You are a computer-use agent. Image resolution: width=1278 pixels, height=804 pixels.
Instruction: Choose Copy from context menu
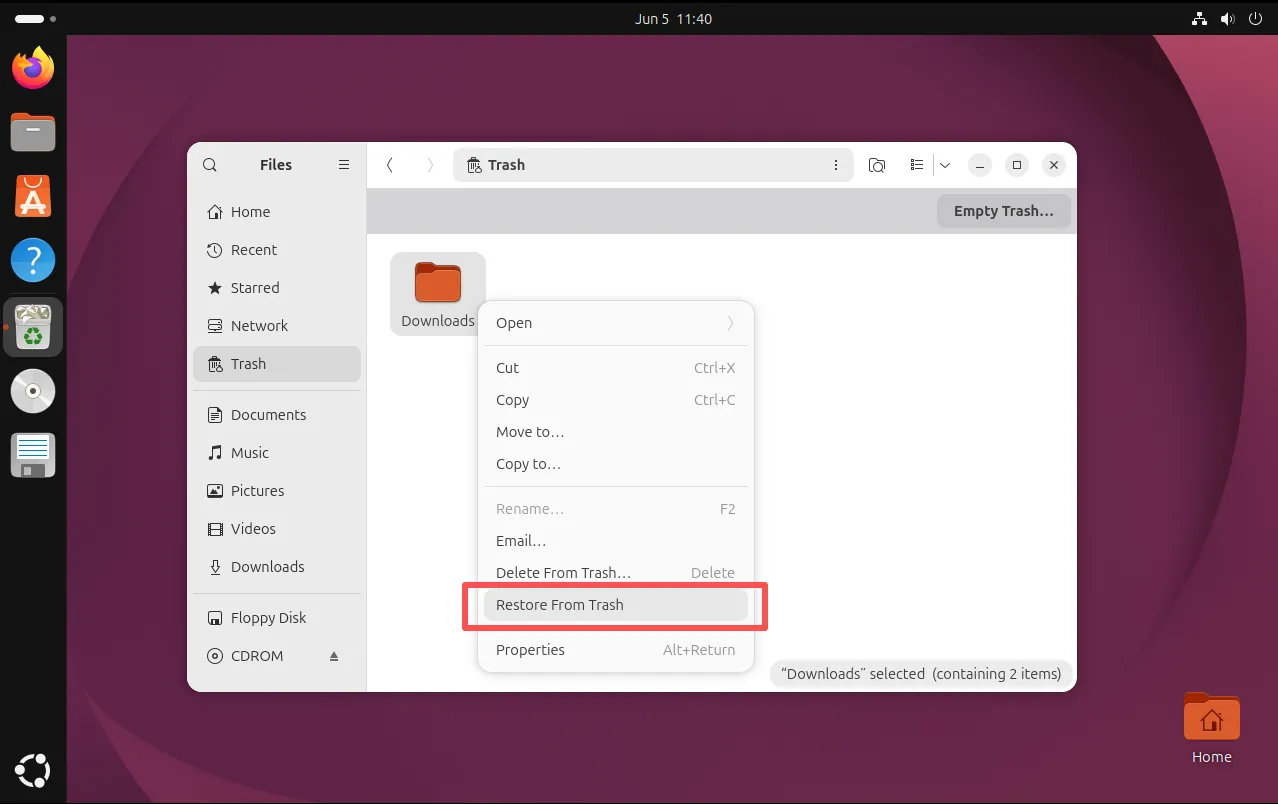(x=615, y=400)
